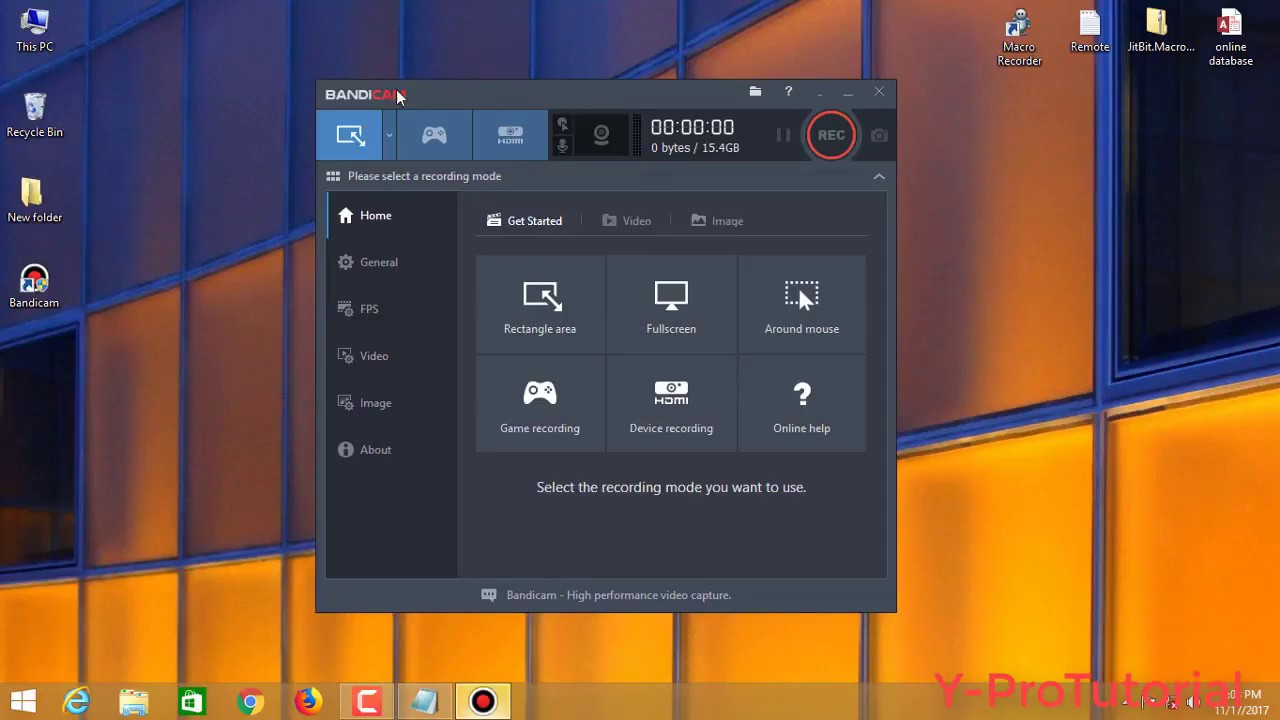Select the This PC desktop icon
This screenshot has height=720, width=1280.
[x=34, y=32]
